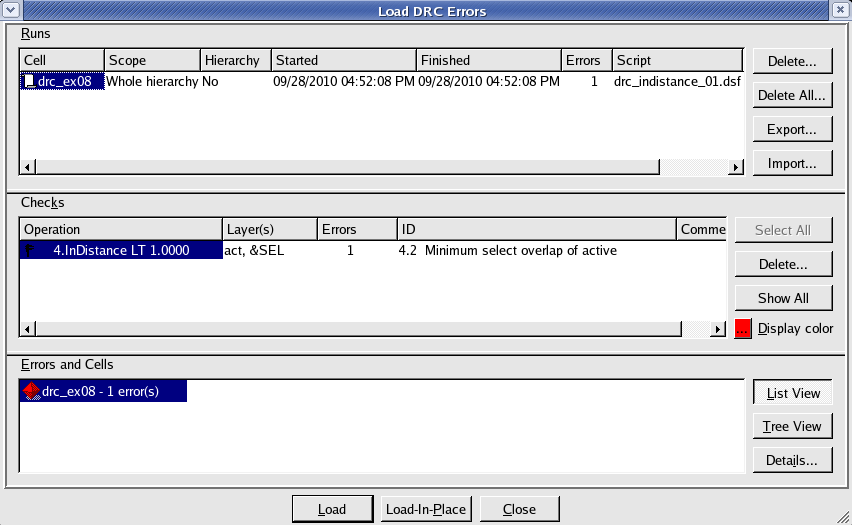Click the Runs list right scroll arrow
The width and height of the screenshot is (852, 525).
[736, 167]
